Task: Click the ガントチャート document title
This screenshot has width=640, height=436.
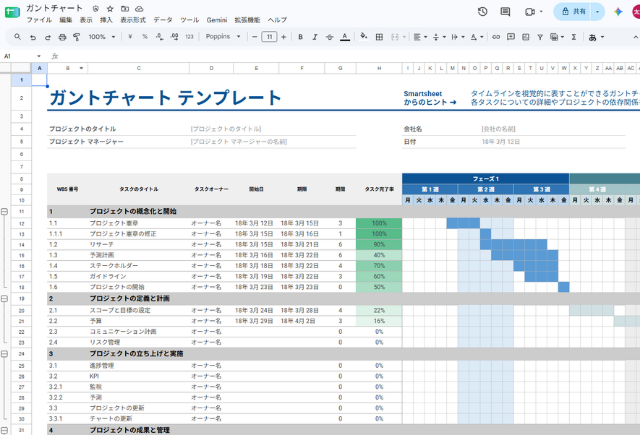Action: pos(54,8)
